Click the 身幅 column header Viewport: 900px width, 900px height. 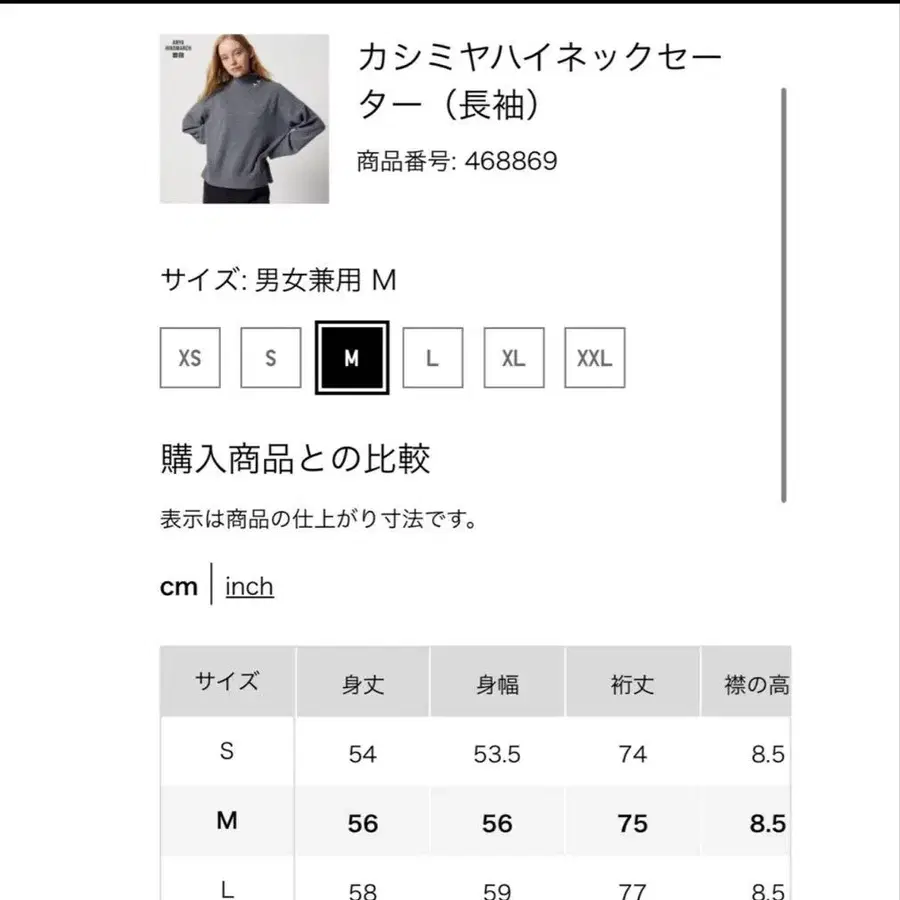coord(497,682)
